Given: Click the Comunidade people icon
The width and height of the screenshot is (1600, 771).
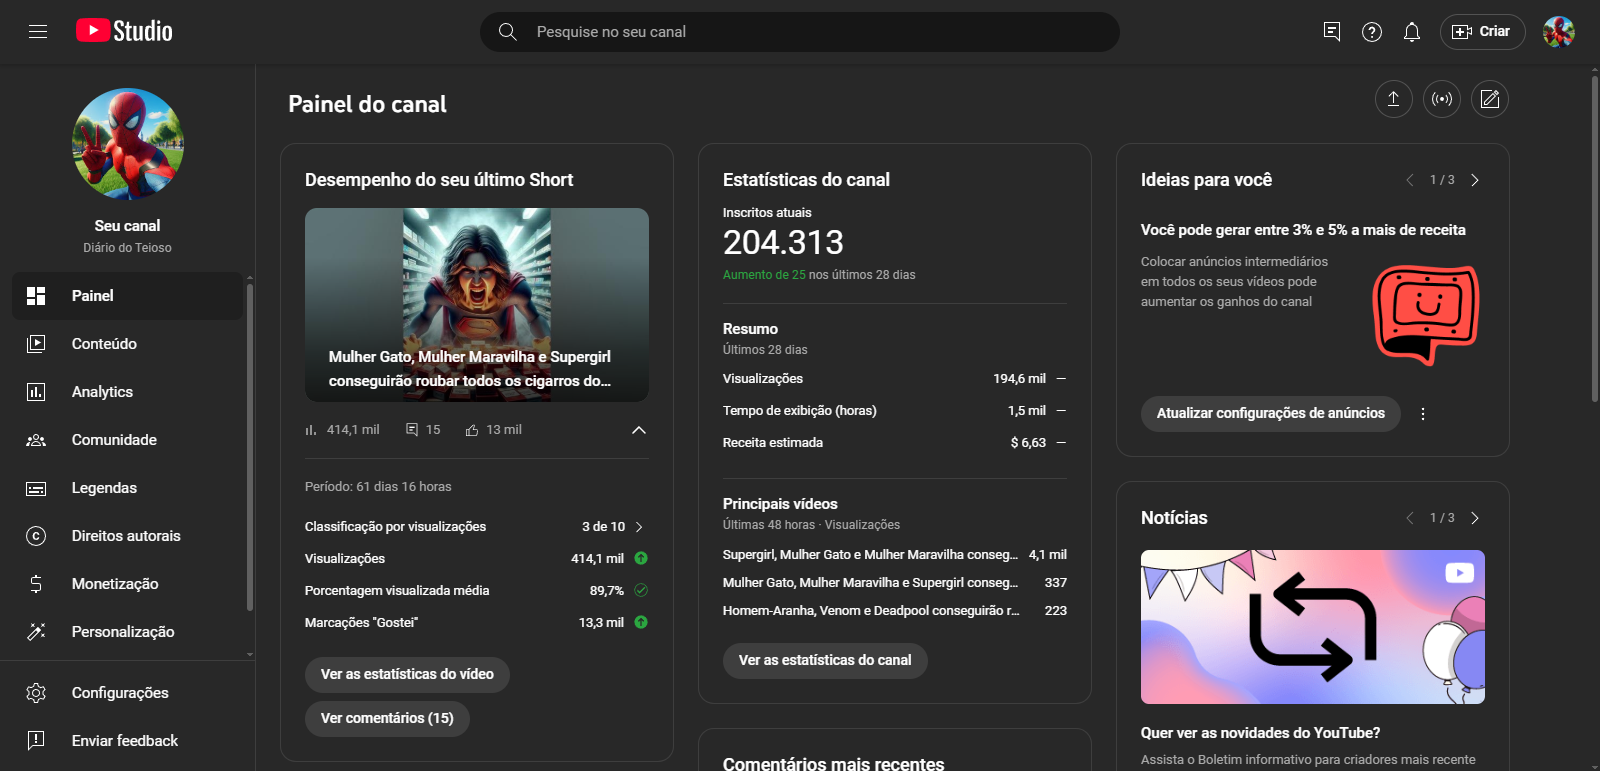Looking at the screenshot, I should coord(36,440).
